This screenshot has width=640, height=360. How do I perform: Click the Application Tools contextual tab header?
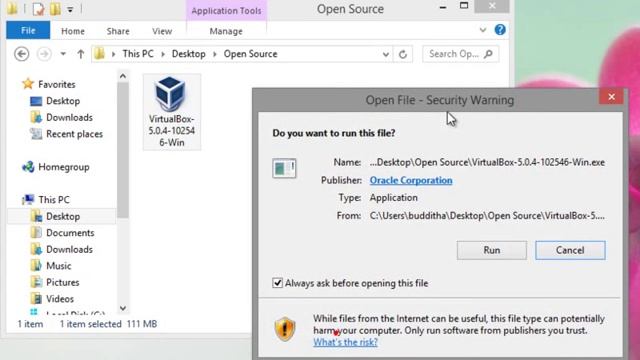(x=226, y=11)
